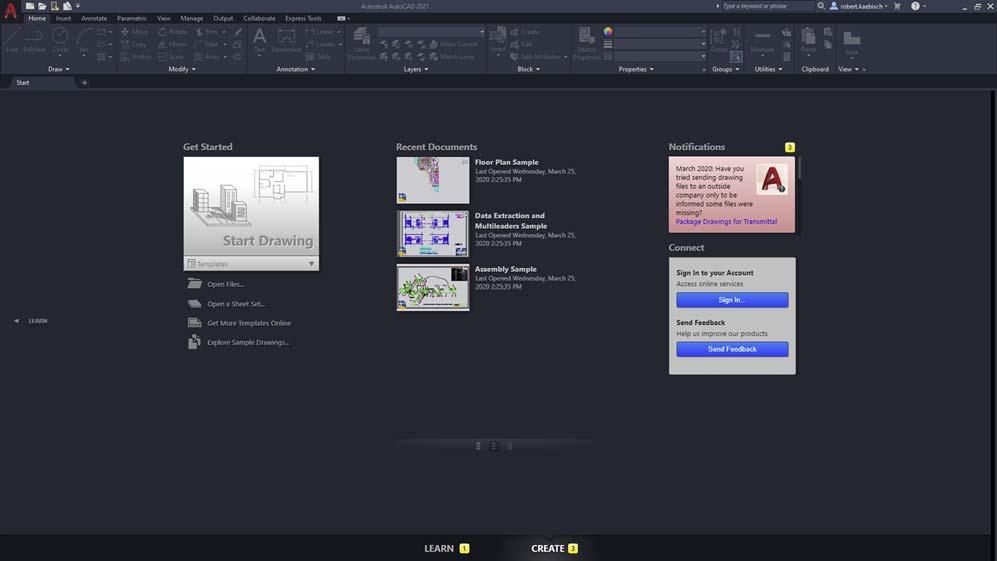Open the Floor Plan Sample thumbnail
997x561 pixels.
point(433,180)
